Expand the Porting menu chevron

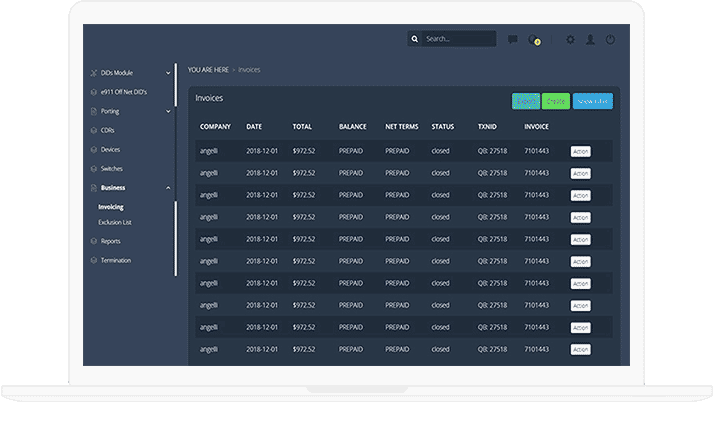pos(168,111)
